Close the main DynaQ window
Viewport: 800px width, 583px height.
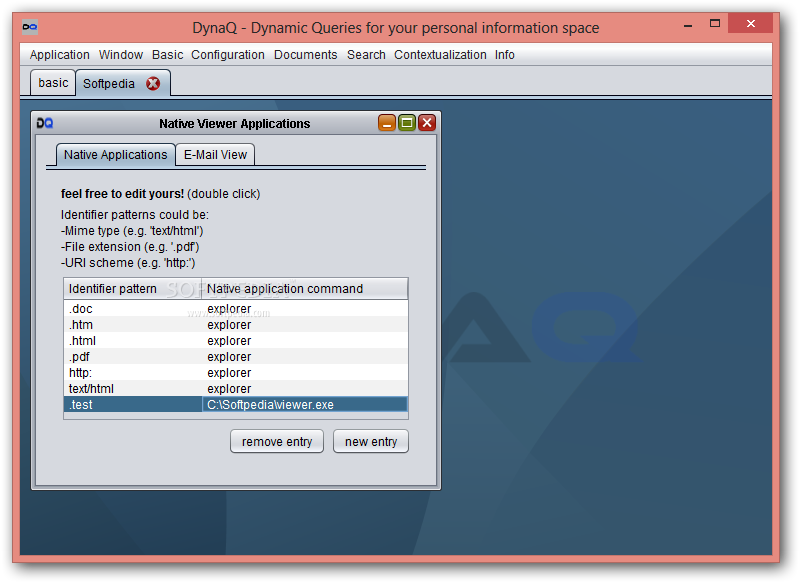pyautogui.click(x=751, y=23)
